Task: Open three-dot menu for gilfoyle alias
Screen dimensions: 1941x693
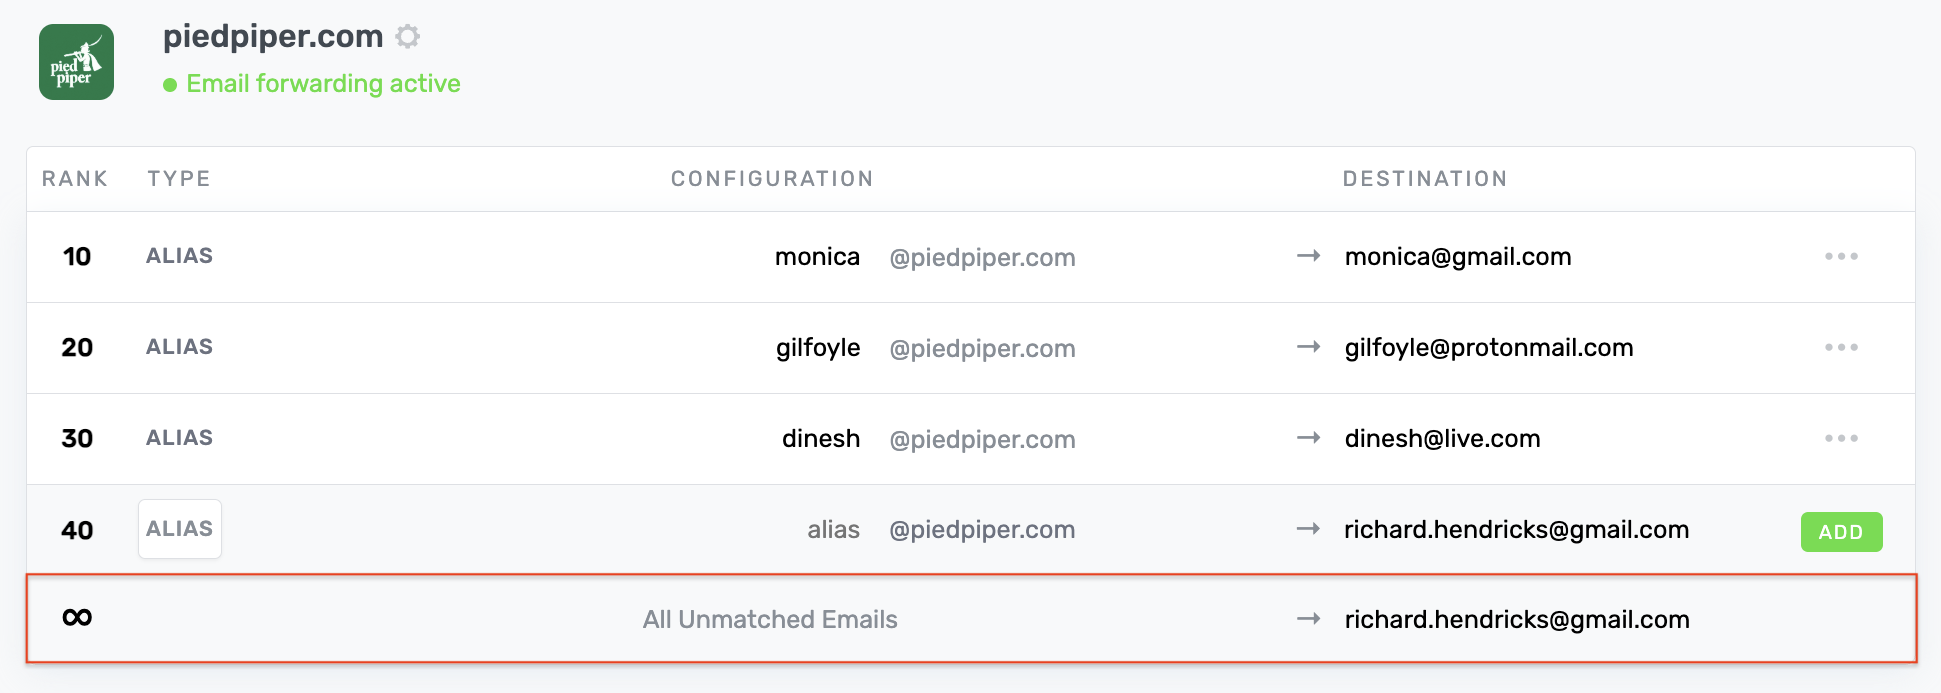Action: tap(1840, 348)
